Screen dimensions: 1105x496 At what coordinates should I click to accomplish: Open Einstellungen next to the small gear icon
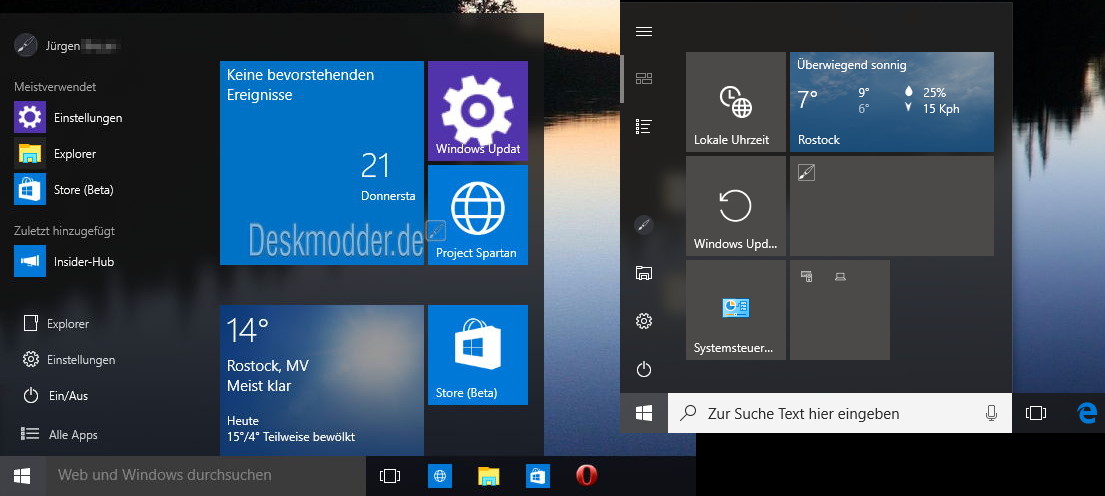coord(69,360)
